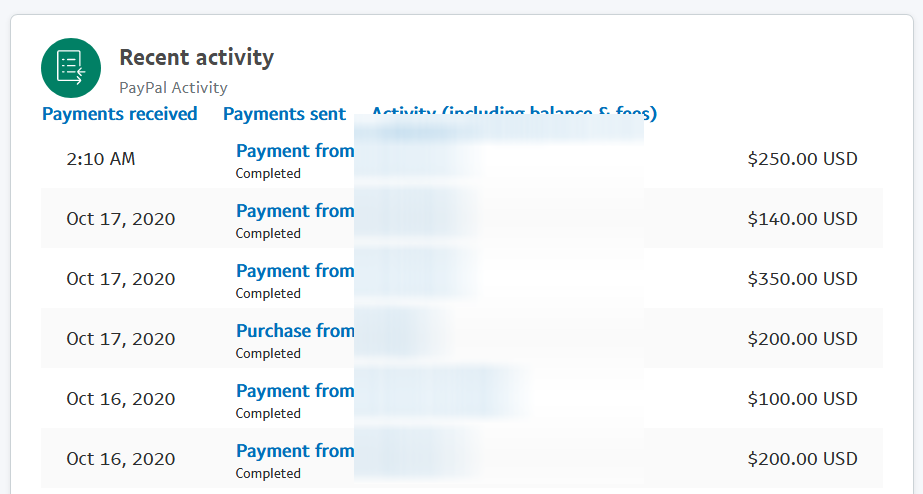Switch to the Payments sent tab
This screenshot has height=494, width=923.
284,114
